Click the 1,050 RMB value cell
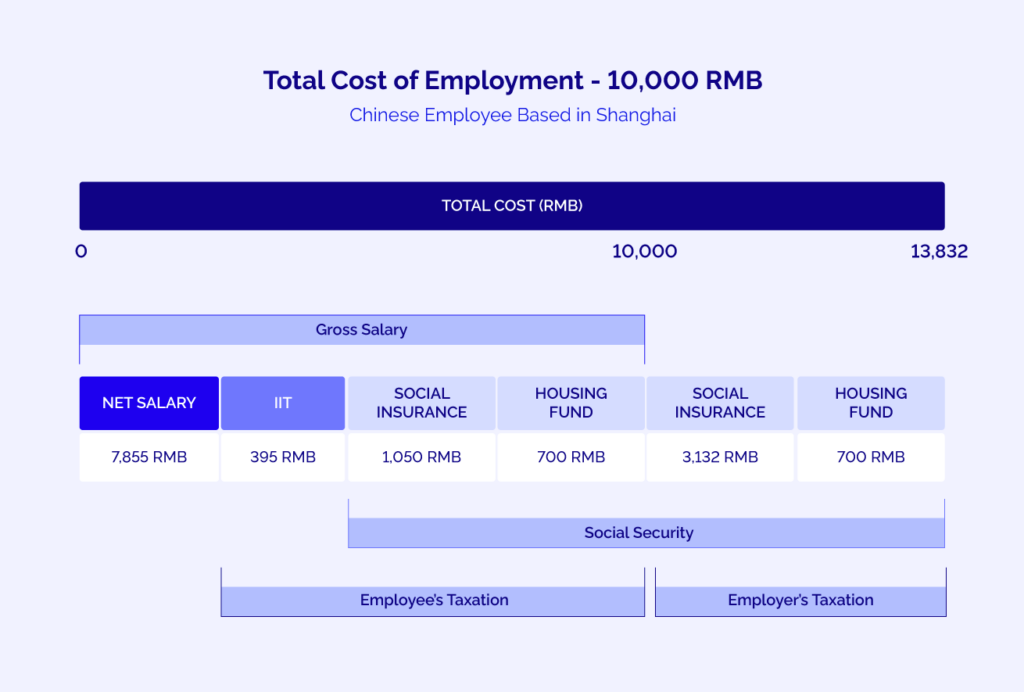The width and height of the screenshot is (1024, 692). (421, 456)
